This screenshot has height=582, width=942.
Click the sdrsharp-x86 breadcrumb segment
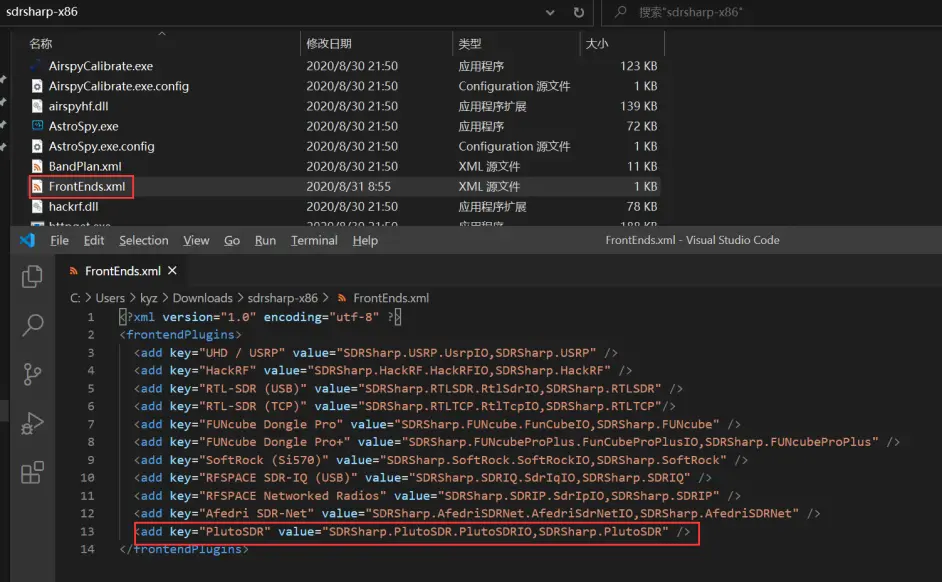282,298
